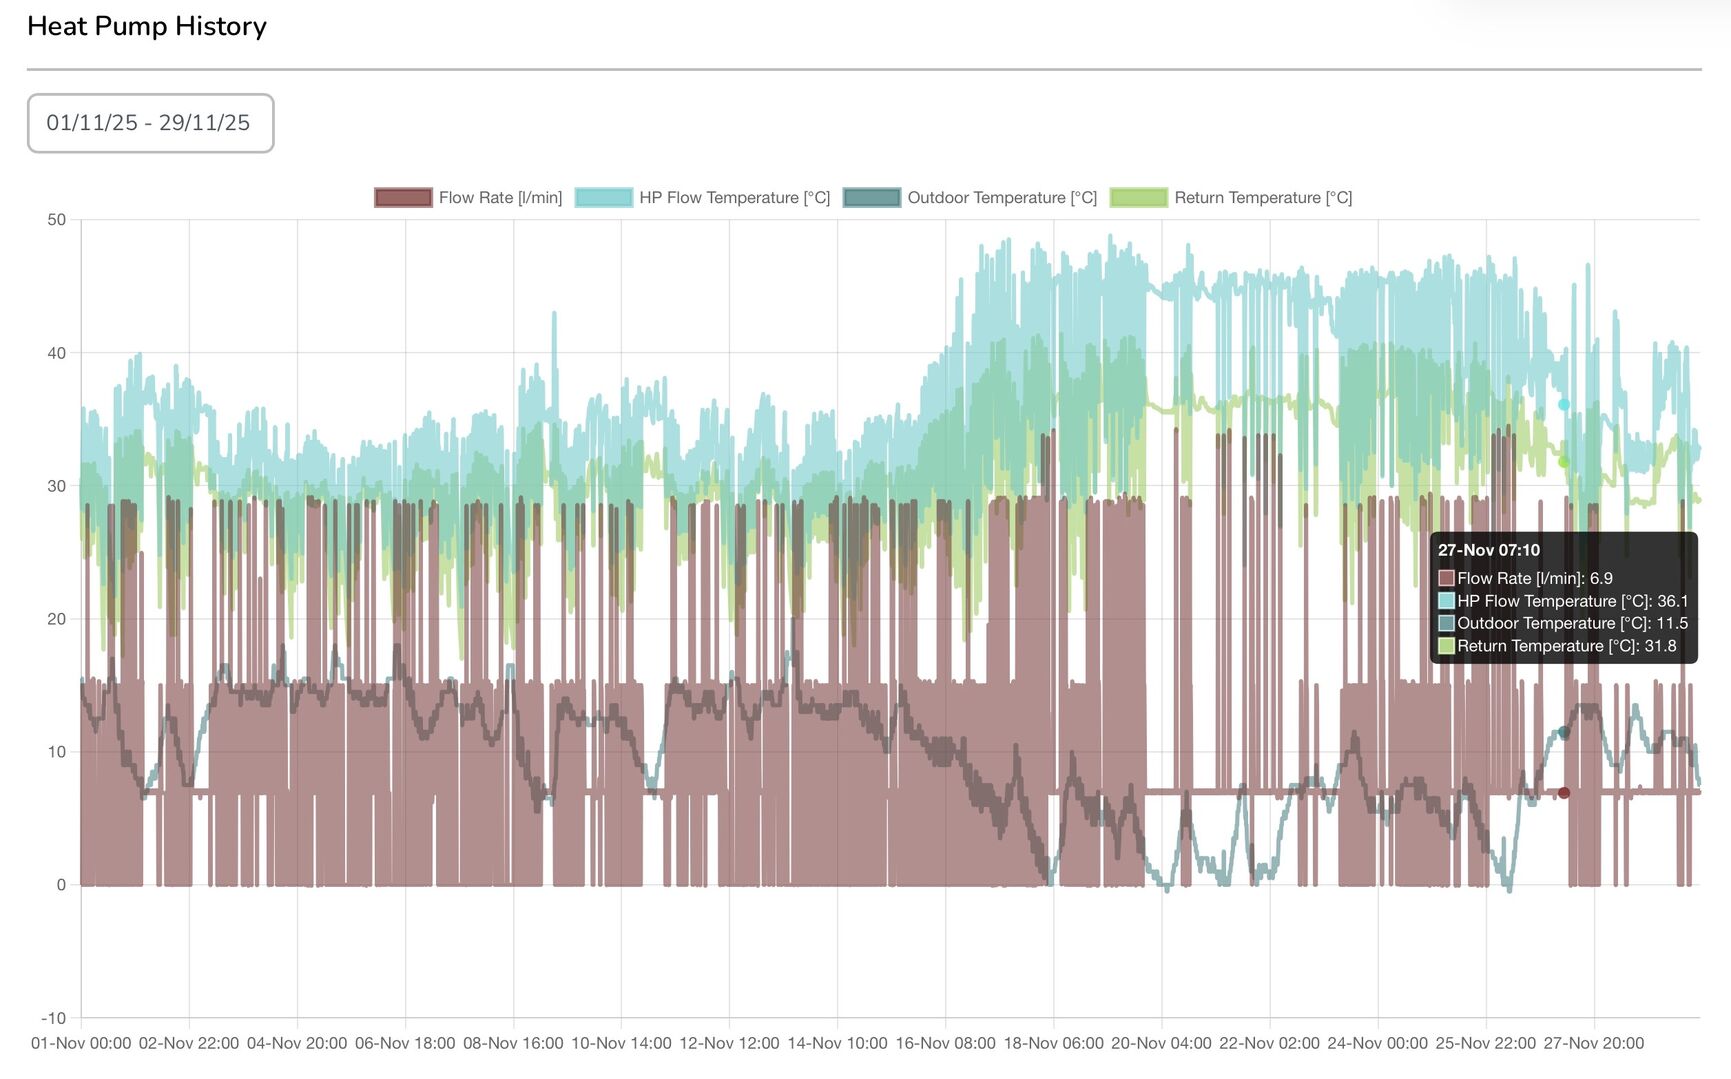Click the Return Temperature swatch in tooltip
1731x1079 pixels.
coord(1446,646)
